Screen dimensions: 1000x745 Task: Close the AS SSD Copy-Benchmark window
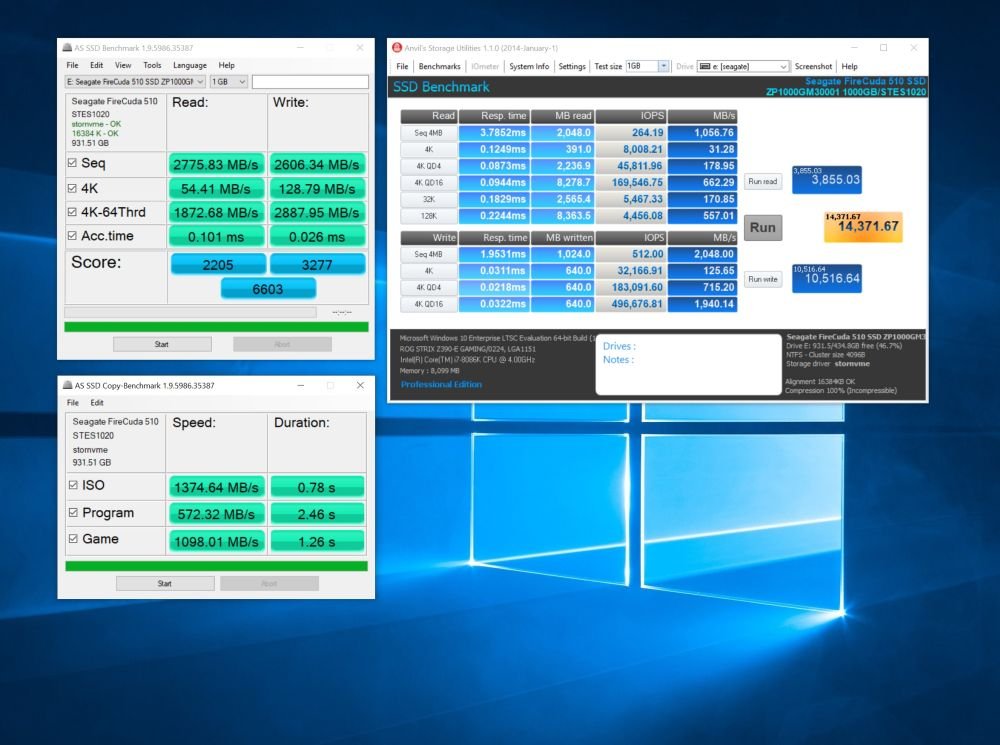[360, 385]
